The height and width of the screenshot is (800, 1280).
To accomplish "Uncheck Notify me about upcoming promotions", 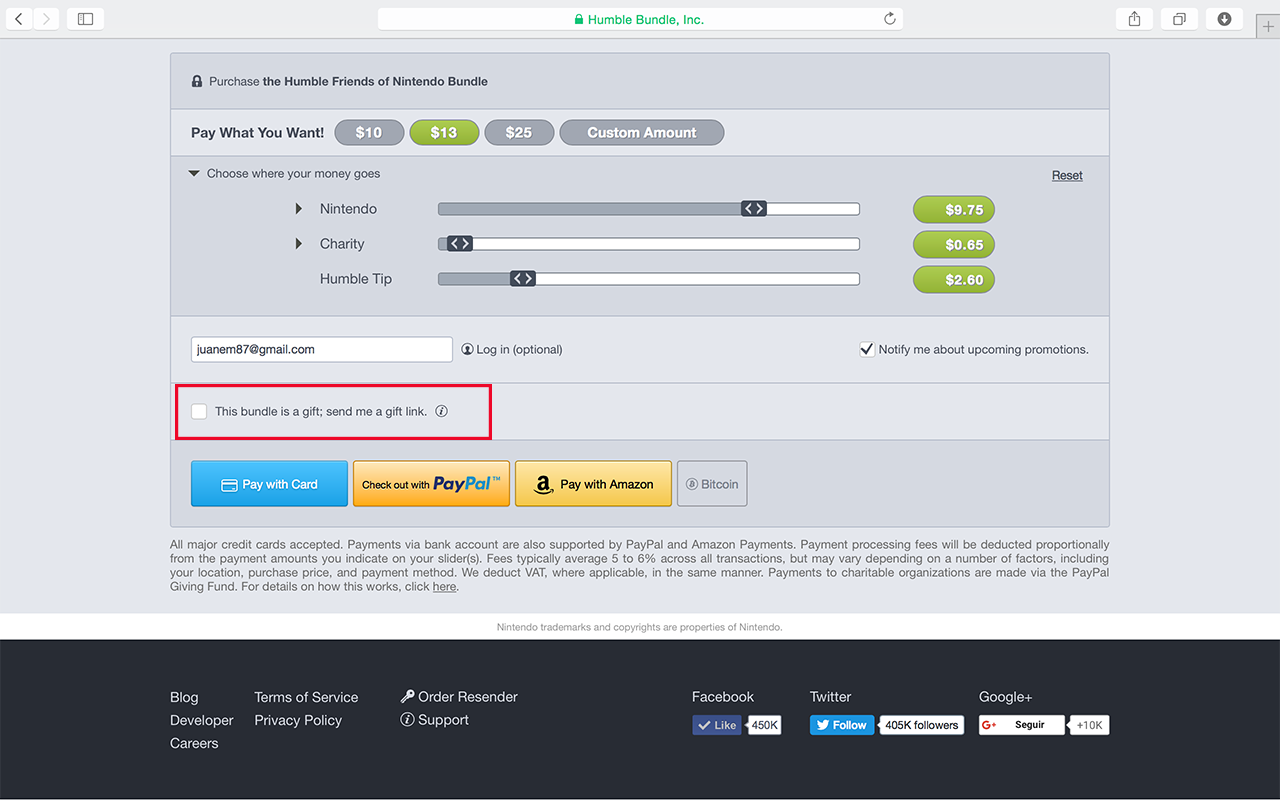I will [x=867, y=349].
